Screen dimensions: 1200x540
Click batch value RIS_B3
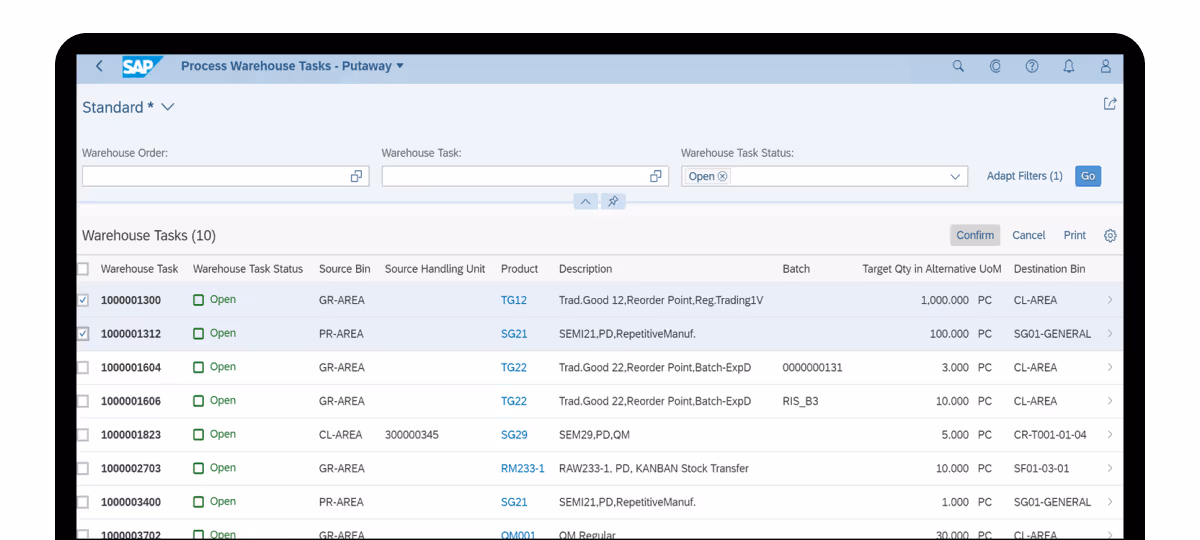(x=800, y=401)
